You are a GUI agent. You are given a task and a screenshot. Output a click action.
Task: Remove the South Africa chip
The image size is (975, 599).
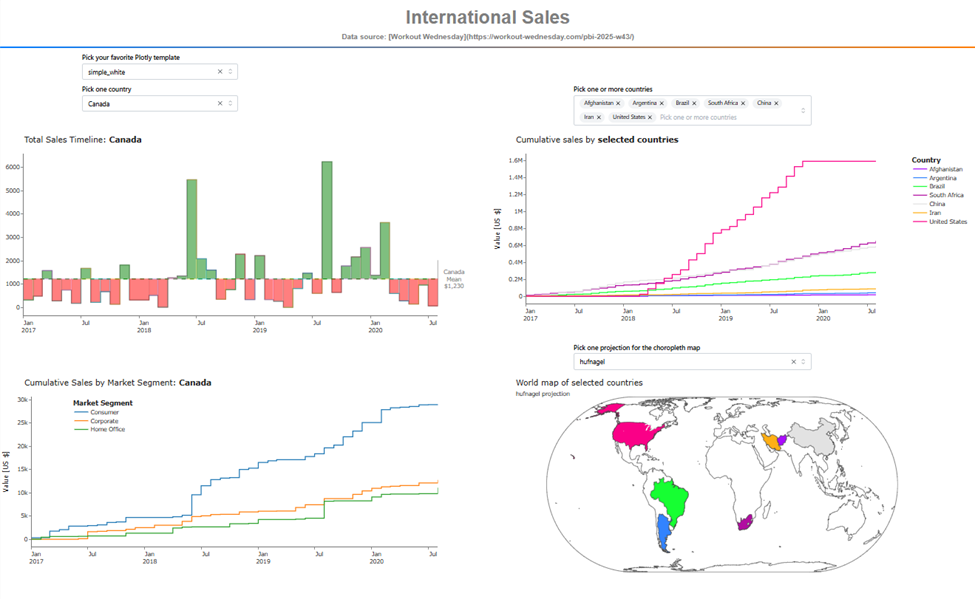click(743, 103)
